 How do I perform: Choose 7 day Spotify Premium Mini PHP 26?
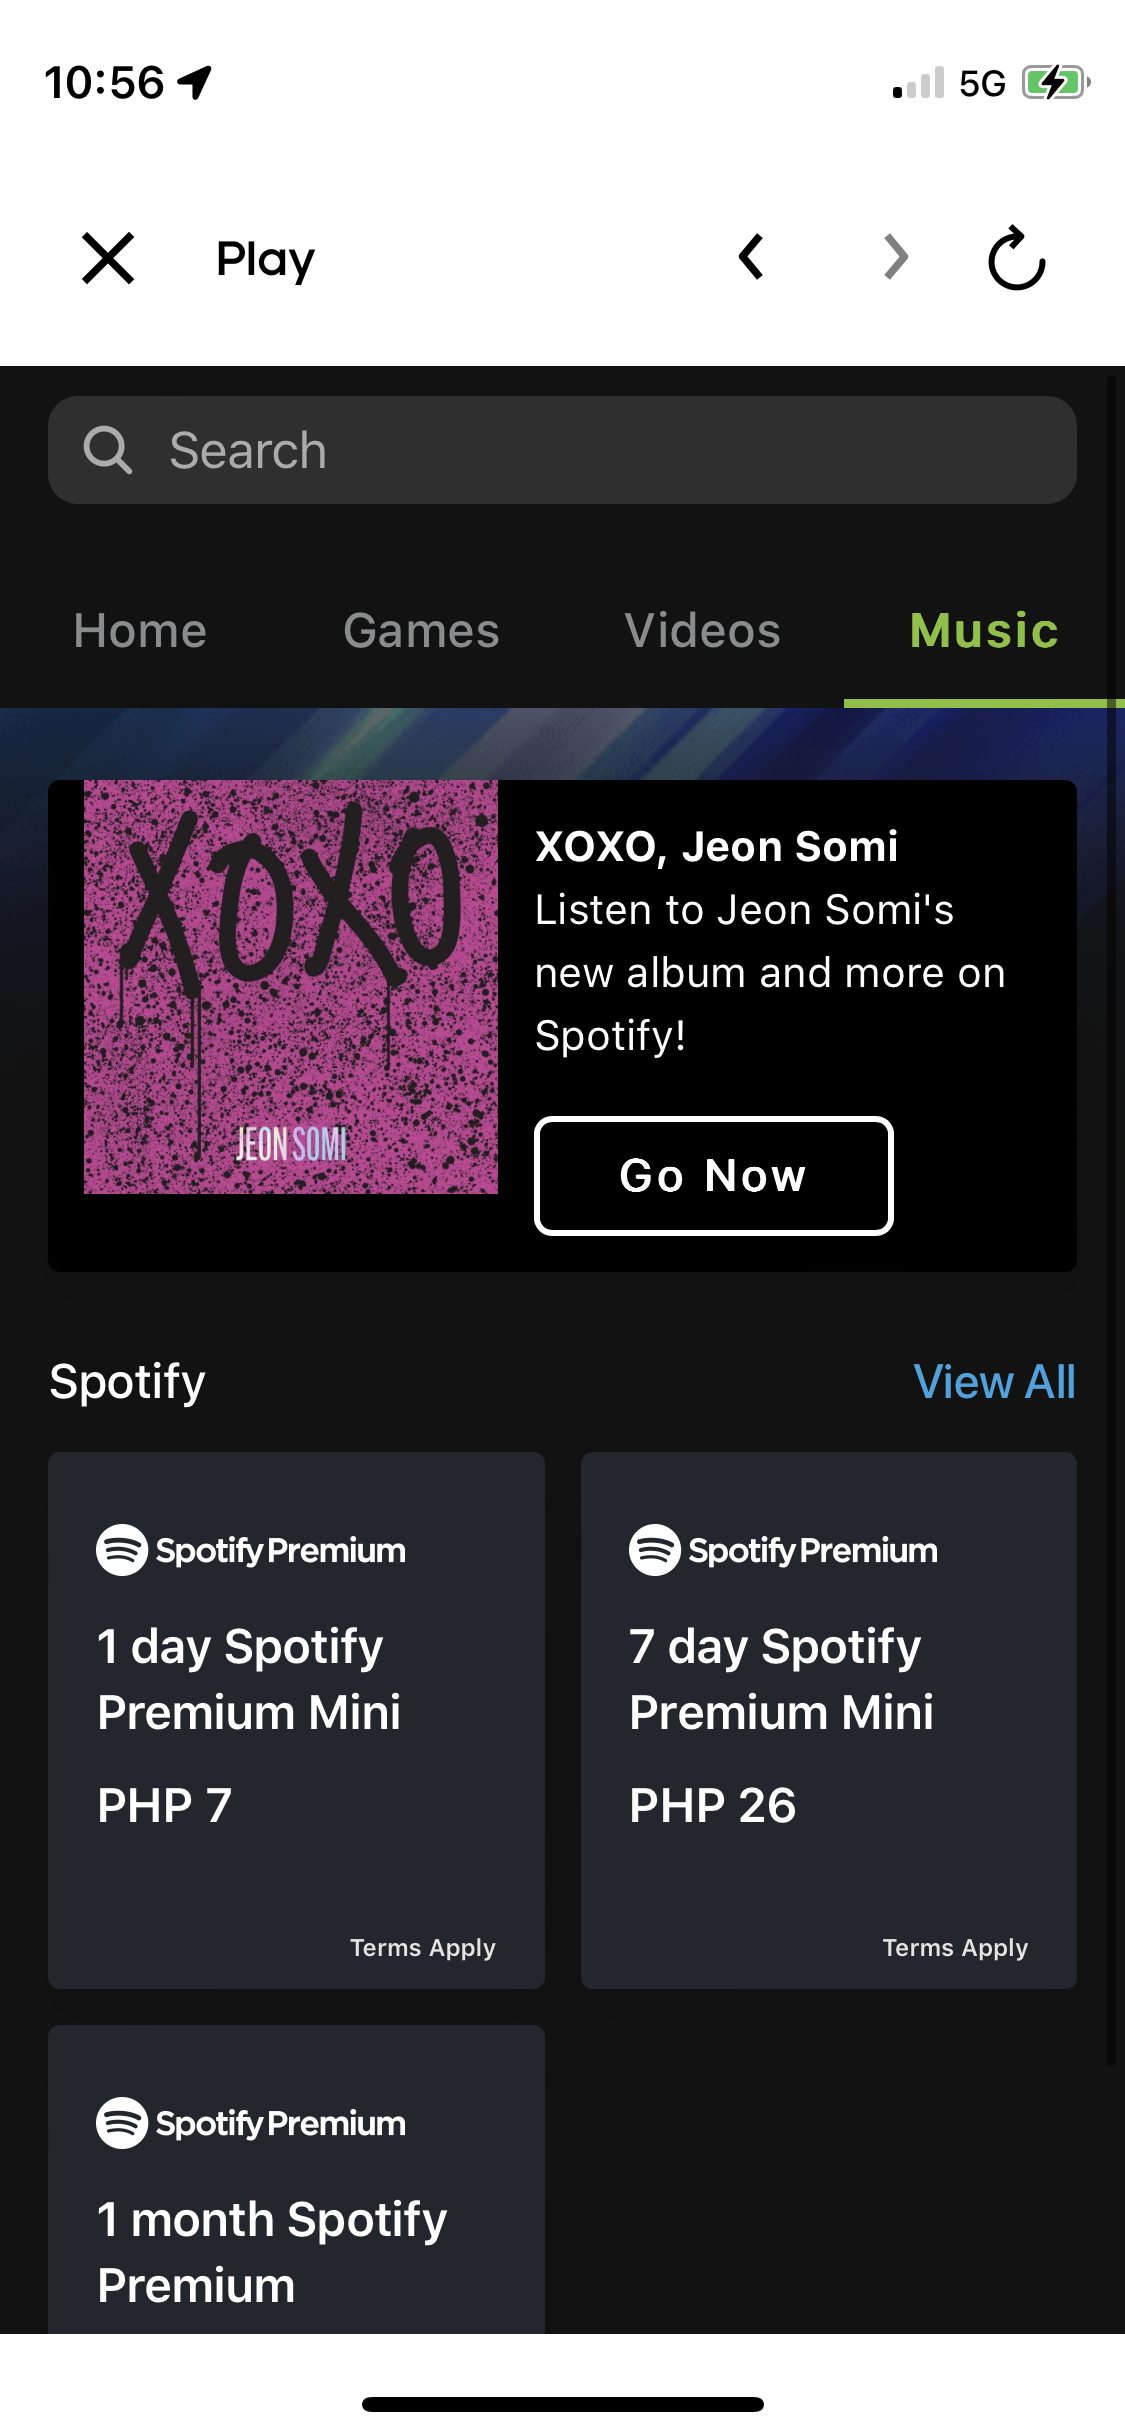click(829, 1720)
